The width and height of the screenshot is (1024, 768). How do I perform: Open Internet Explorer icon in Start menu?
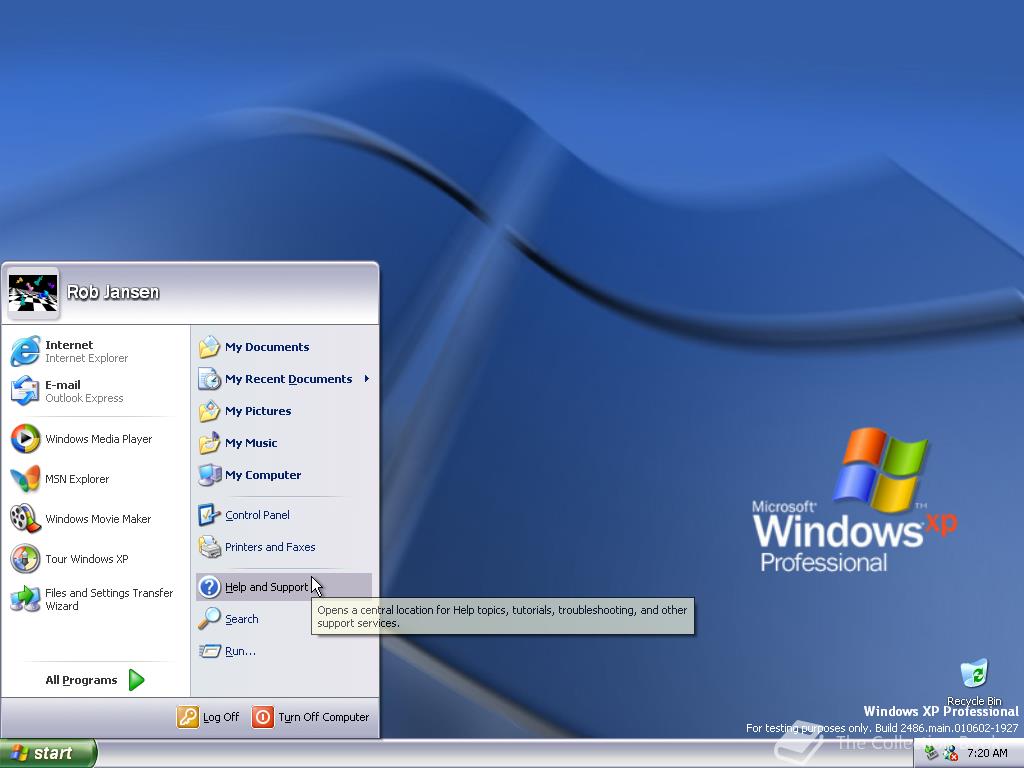click(25, 351)
